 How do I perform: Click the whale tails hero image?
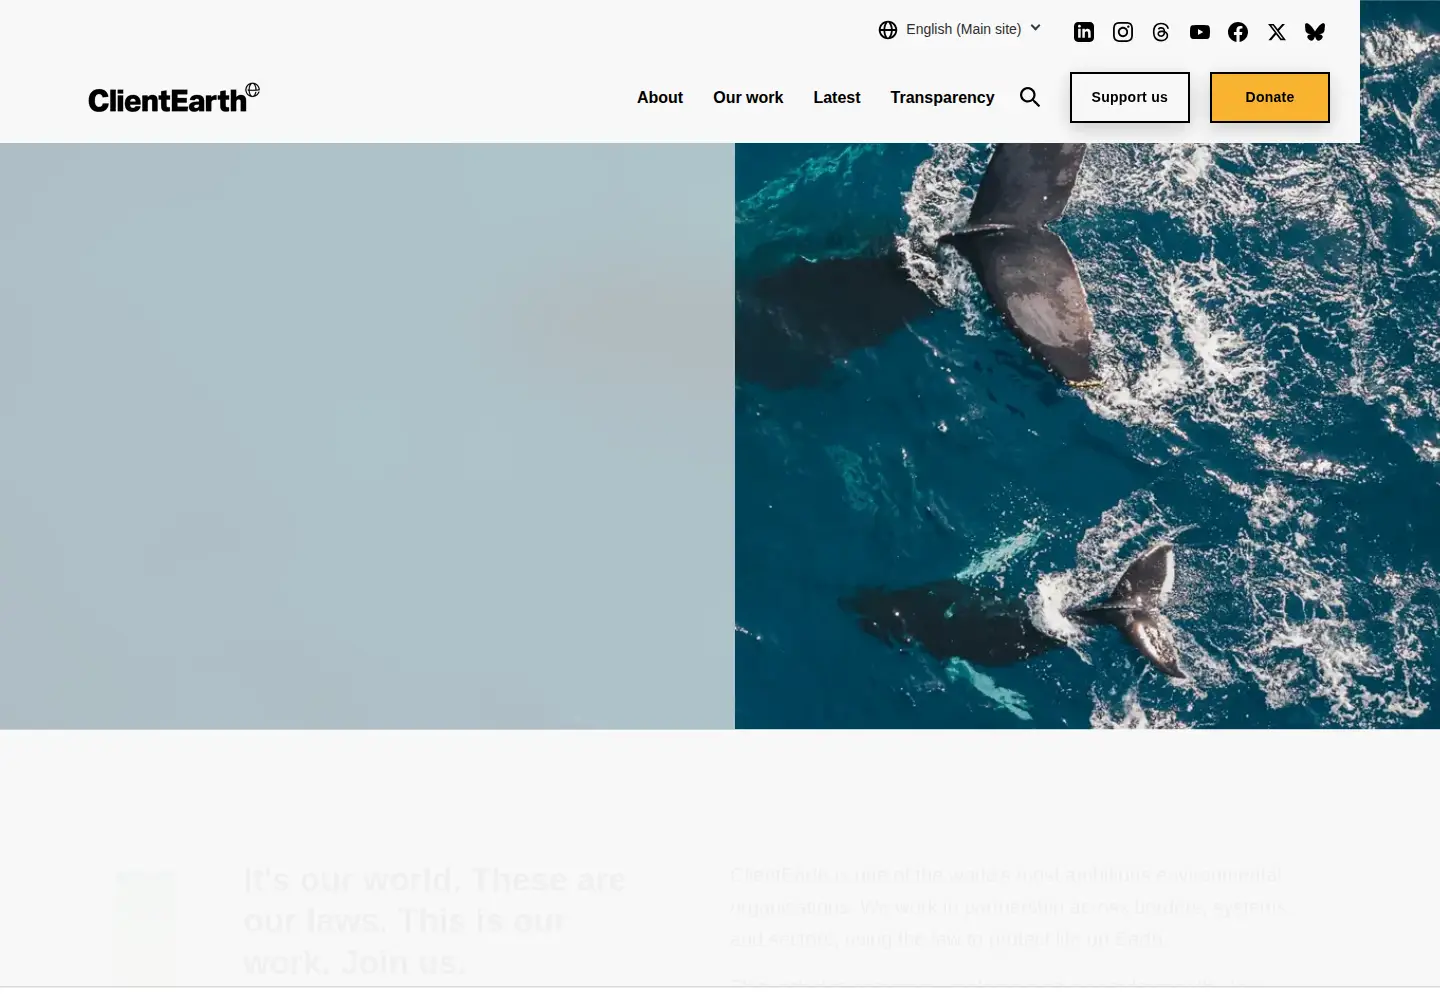tap(1087, 436)
